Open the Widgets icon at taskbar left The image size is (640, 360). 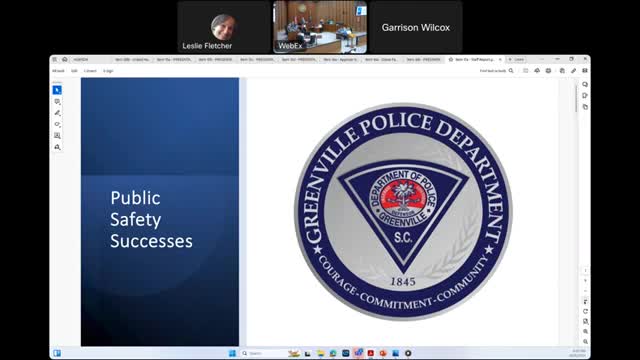pos(57,353)
